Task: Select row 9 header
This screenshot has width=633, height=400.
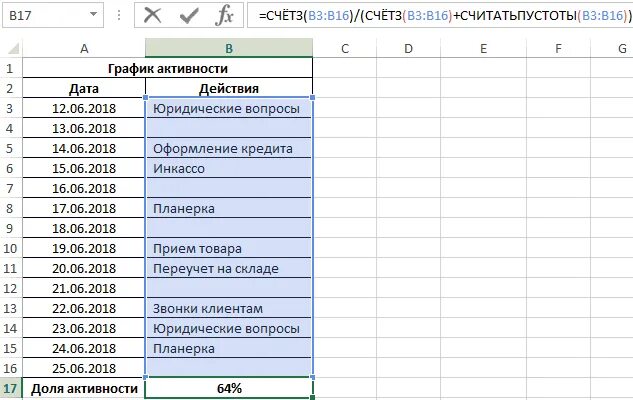Action: click(x=10, y=228)
